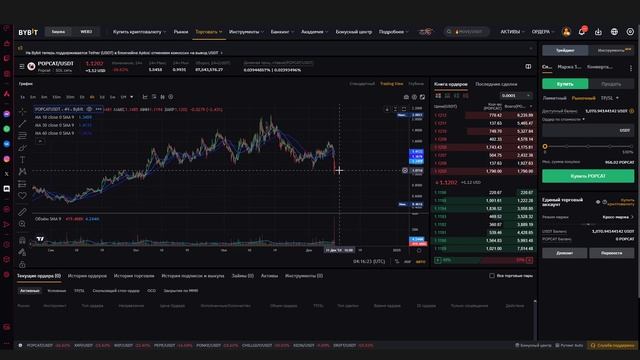The image size is (640, 360).
Task: Select the ruler measure tool
Action: 22,211
